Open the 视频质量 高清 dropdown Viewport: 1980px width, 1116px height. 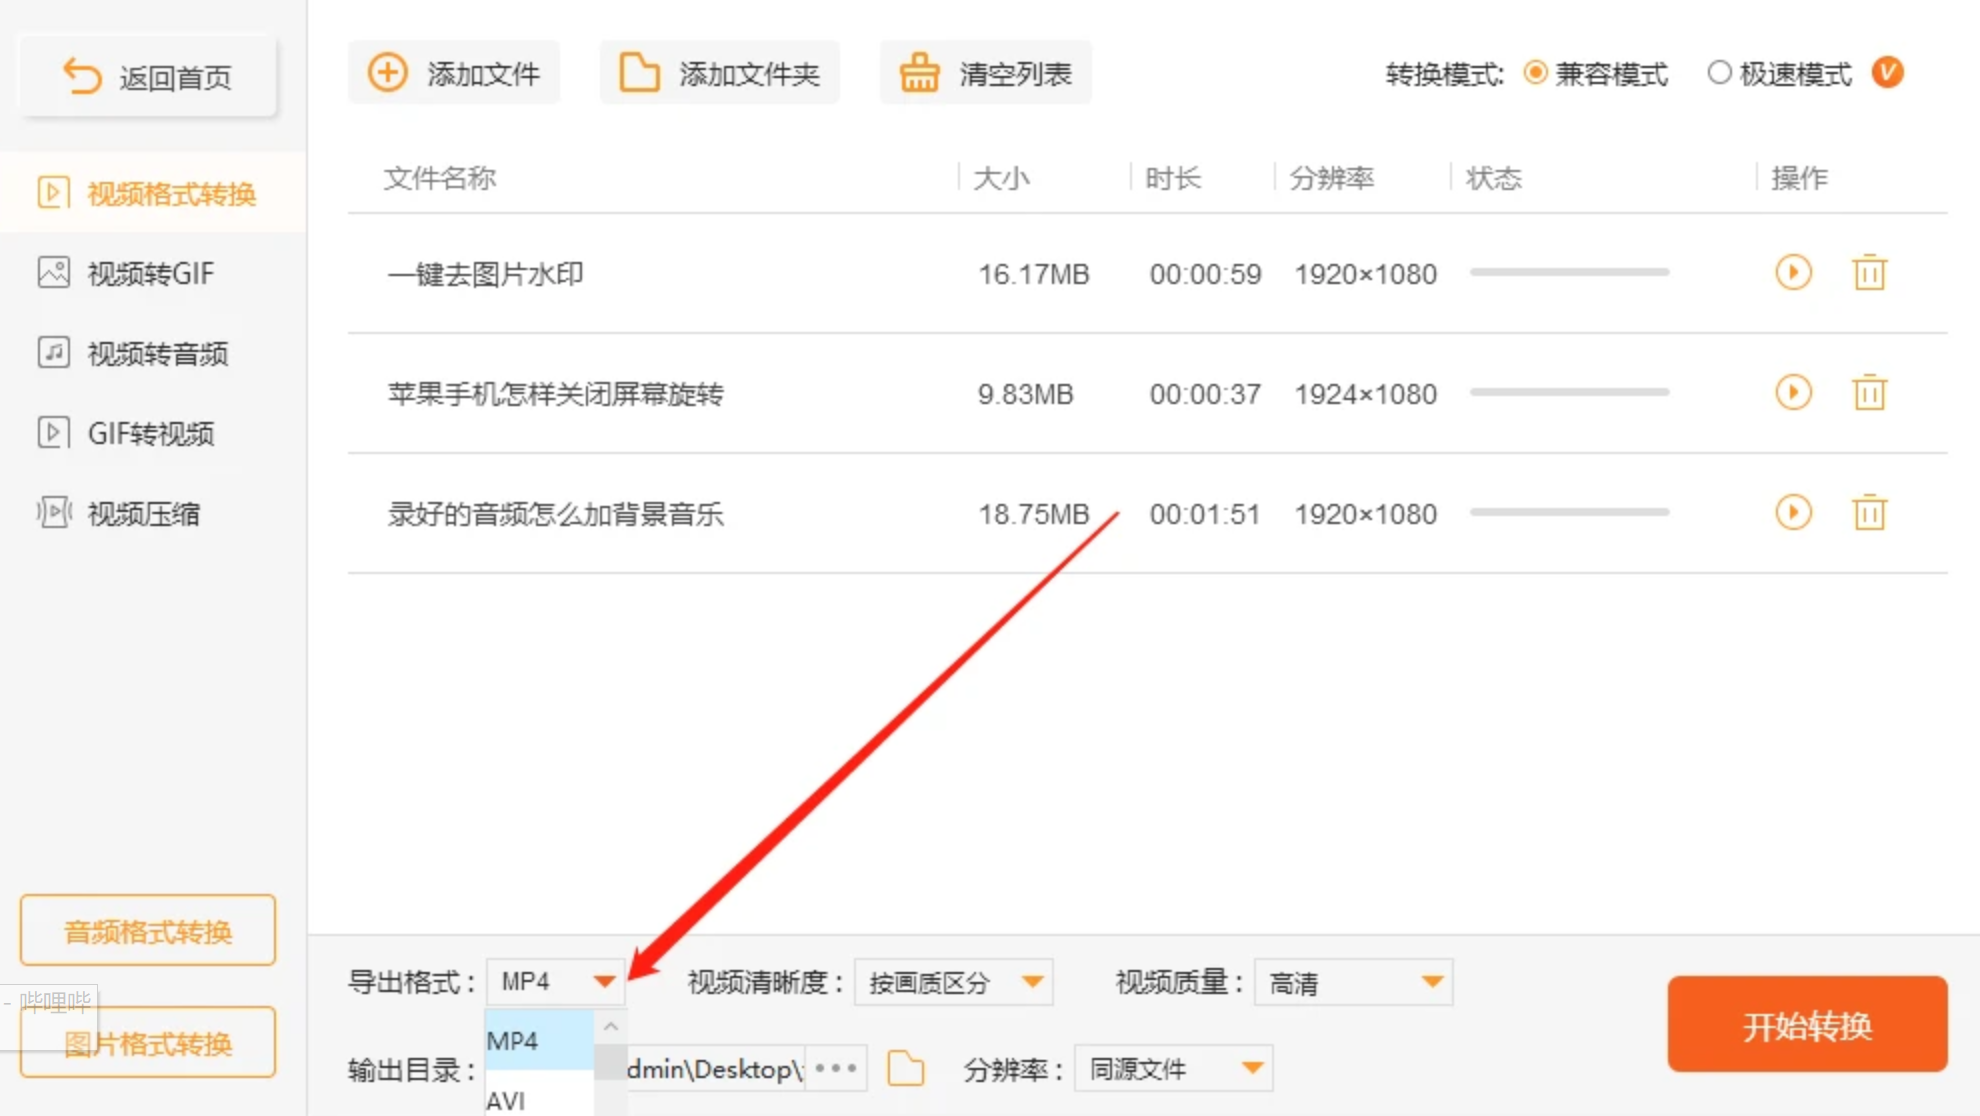click(1353, 982)
